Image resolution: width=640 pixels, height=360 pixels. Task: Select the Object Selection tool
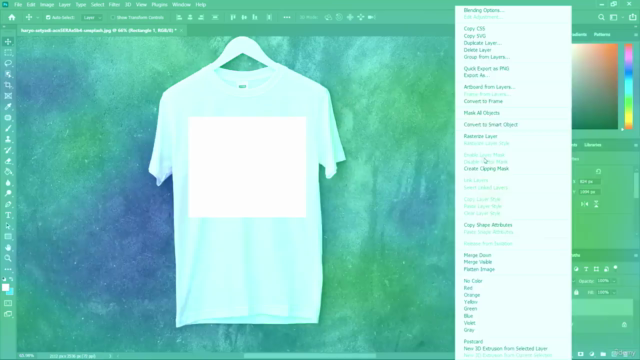[x=8, y=74]
